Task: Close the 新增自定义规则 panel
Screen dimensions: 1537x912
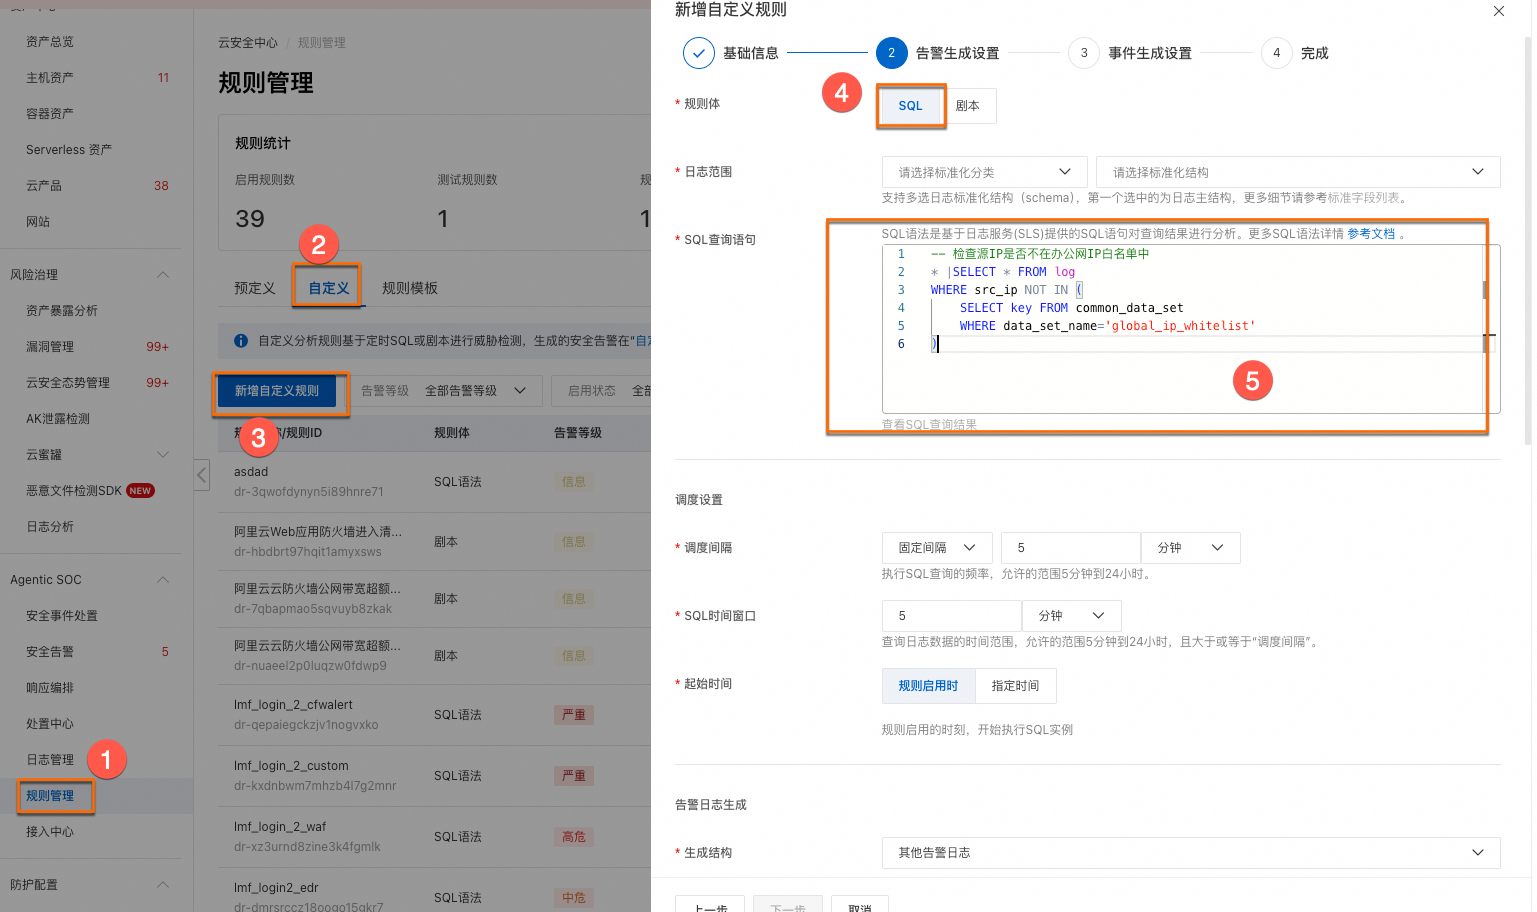Action: point(1498,11)
